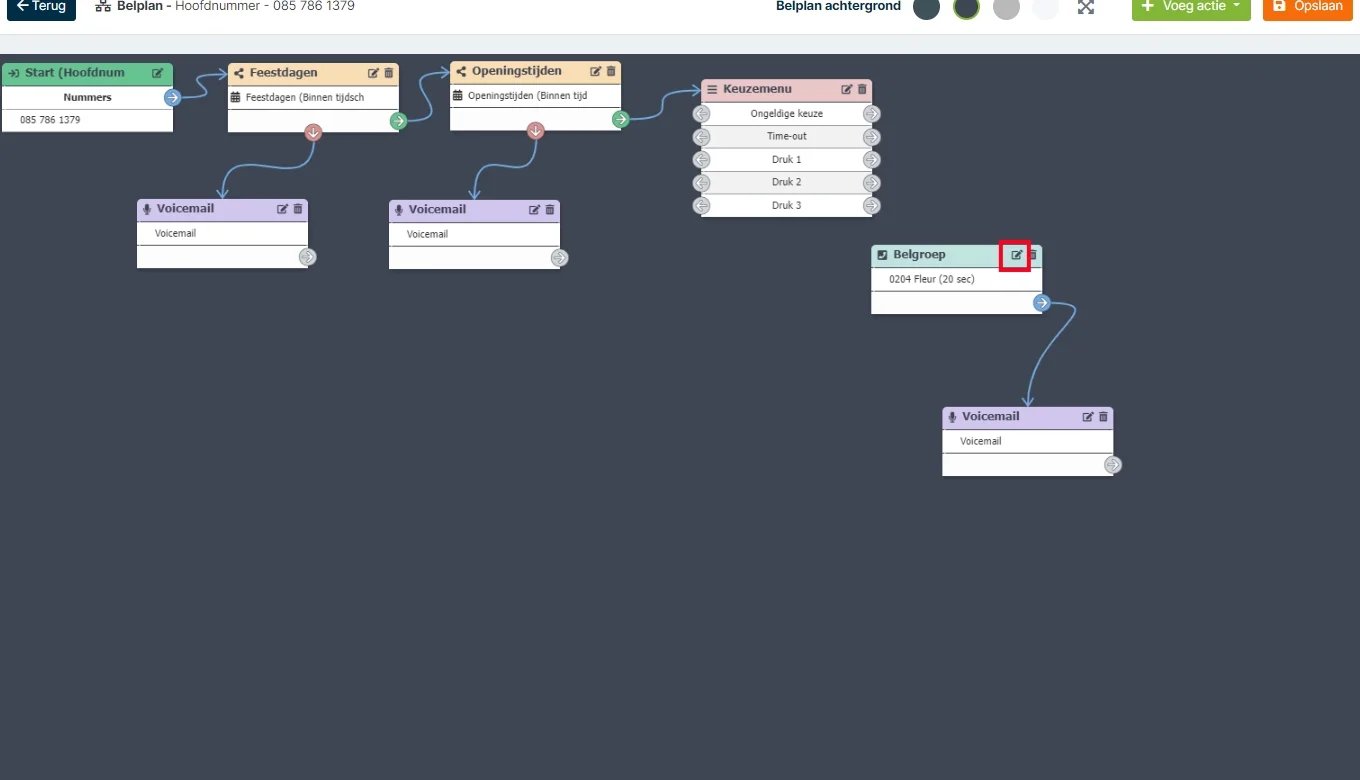Click the fullscreen expand icon
The image size is (1360, 780).
1086,7
